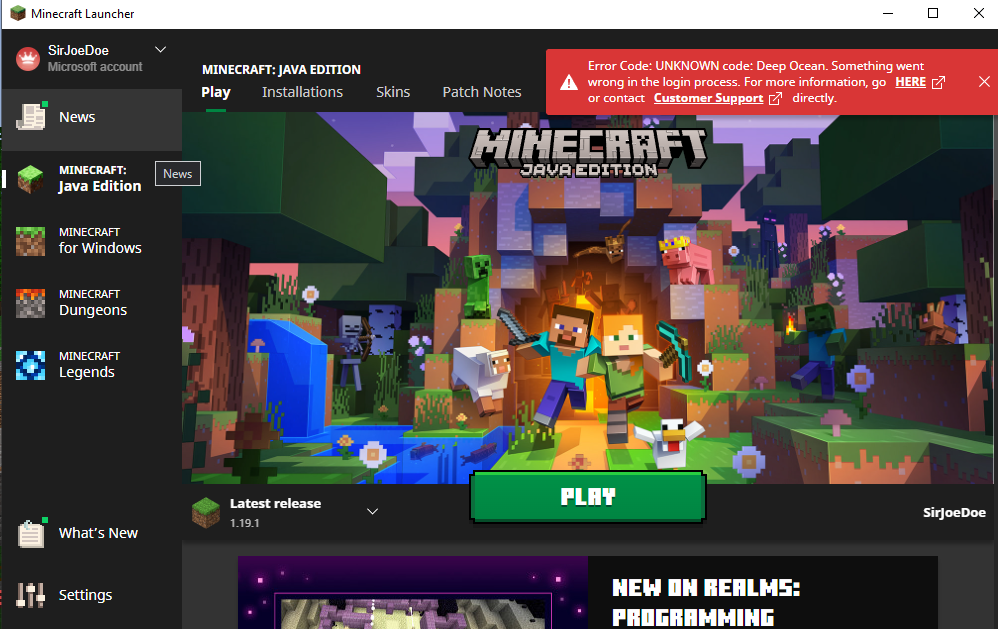Click the Latest release grass block icon
Screen dimensions: 998x629
click(x=206, y=512)
